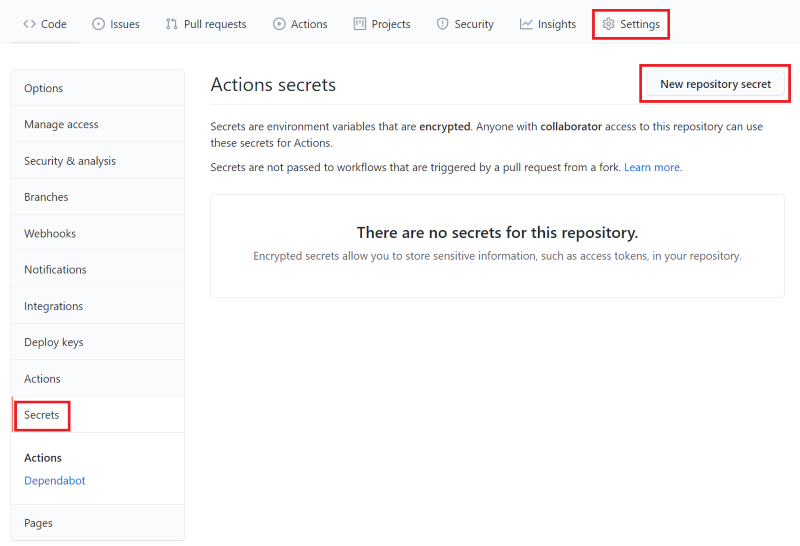Image resolution: width=800 pixels, height=546 pixels.
Task: Click the Code brackets icon
Action: (29, 24)
